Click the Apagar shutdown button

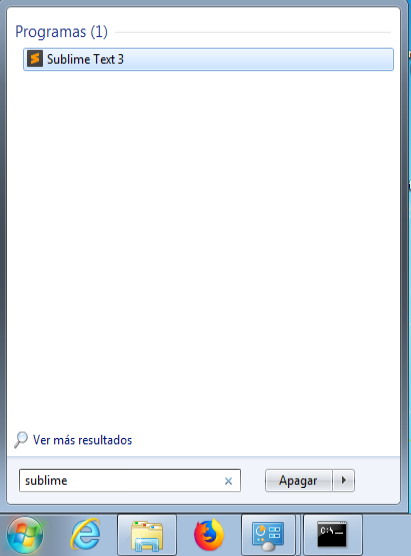[x=298, y=480]
